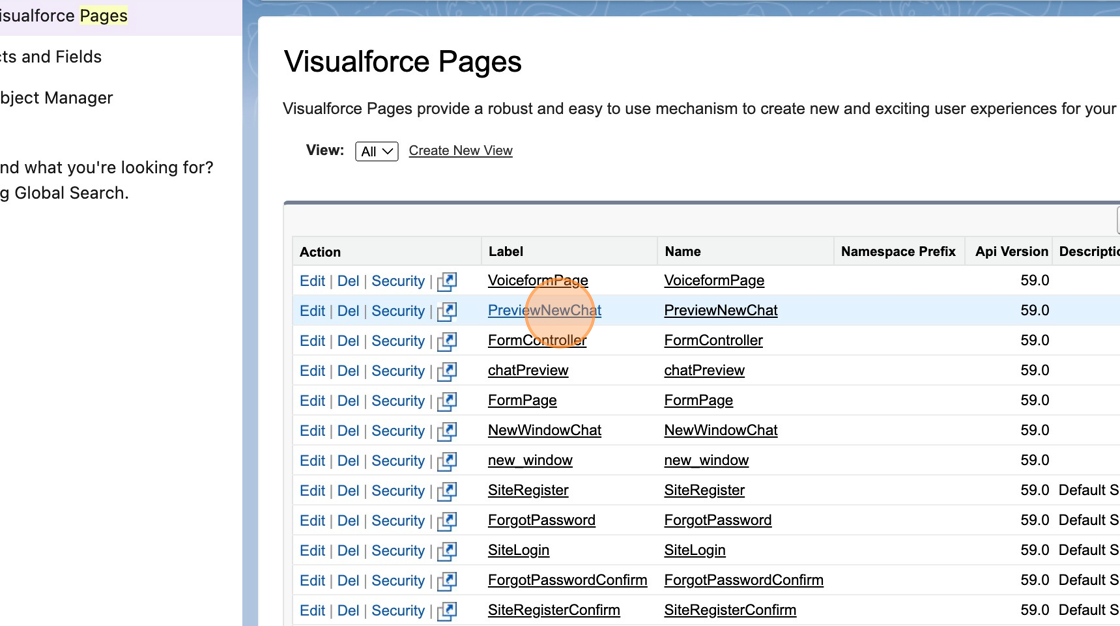
Task: Open preview icon for FormController row
Action: [447, 341]
